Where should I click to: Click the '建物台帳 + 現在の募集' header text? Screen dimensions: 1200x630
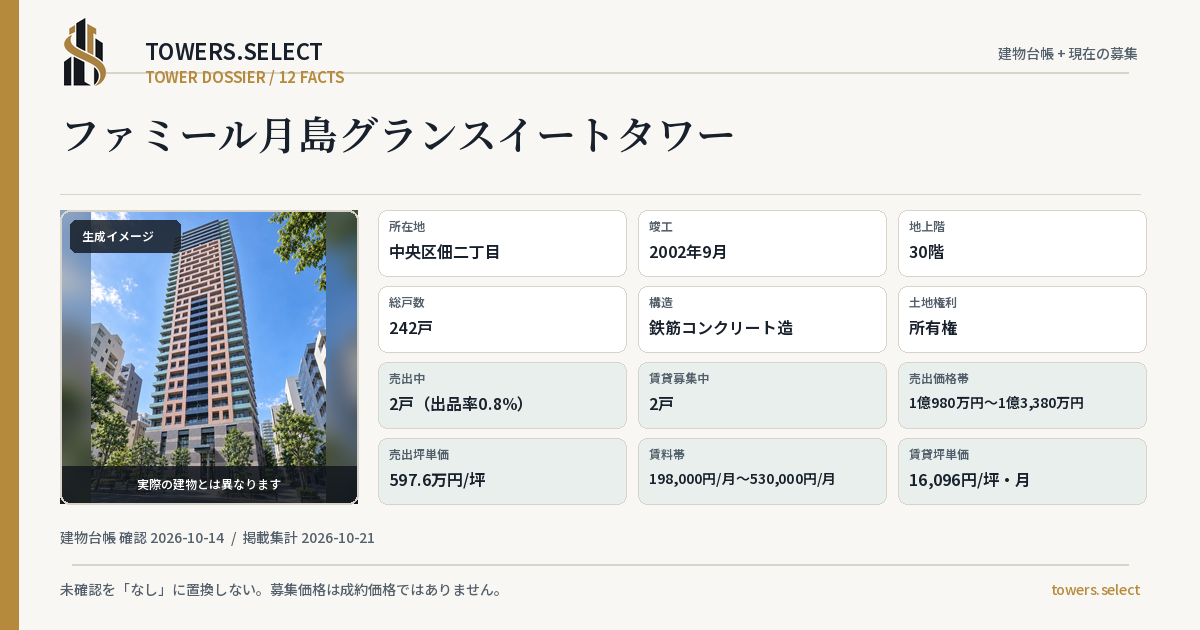click(x=1068, y=54)
